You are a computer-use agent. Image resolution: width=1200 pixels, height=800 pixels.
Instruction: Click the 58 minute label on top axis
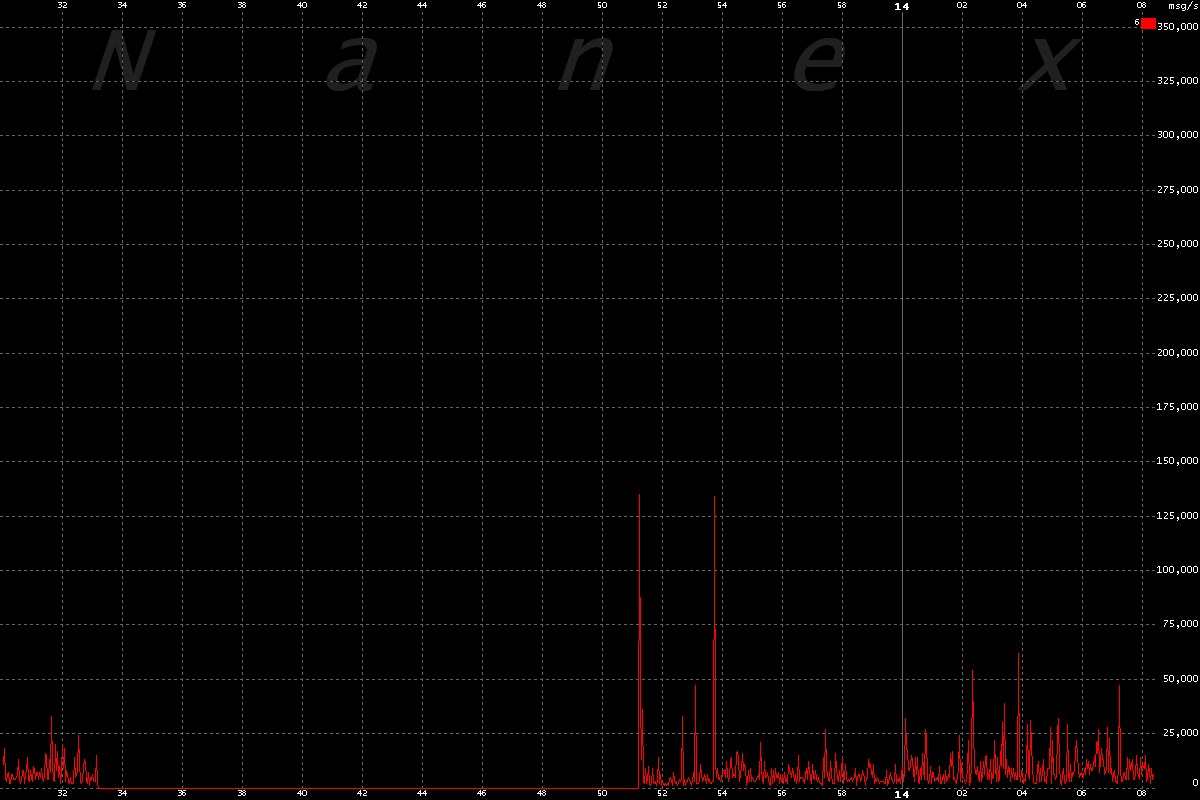(x=842, y=5)
